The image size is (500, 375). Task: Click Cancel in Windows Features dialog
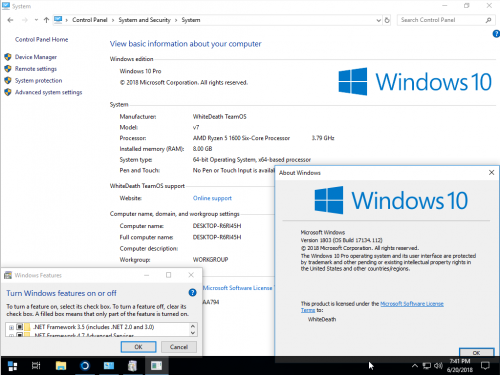click(179, 347)
